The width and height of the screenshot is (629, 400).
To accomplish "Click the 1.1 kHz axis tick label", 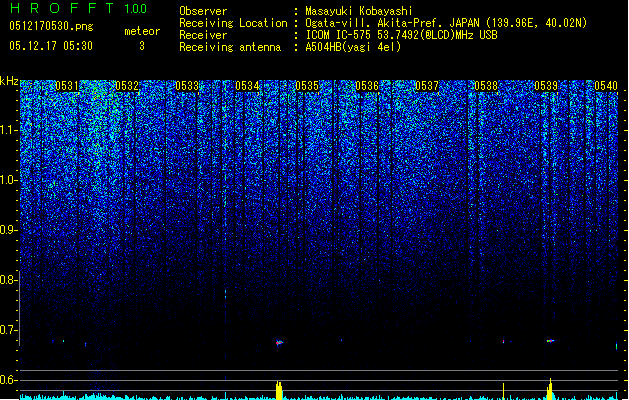I will pos(7,130).
